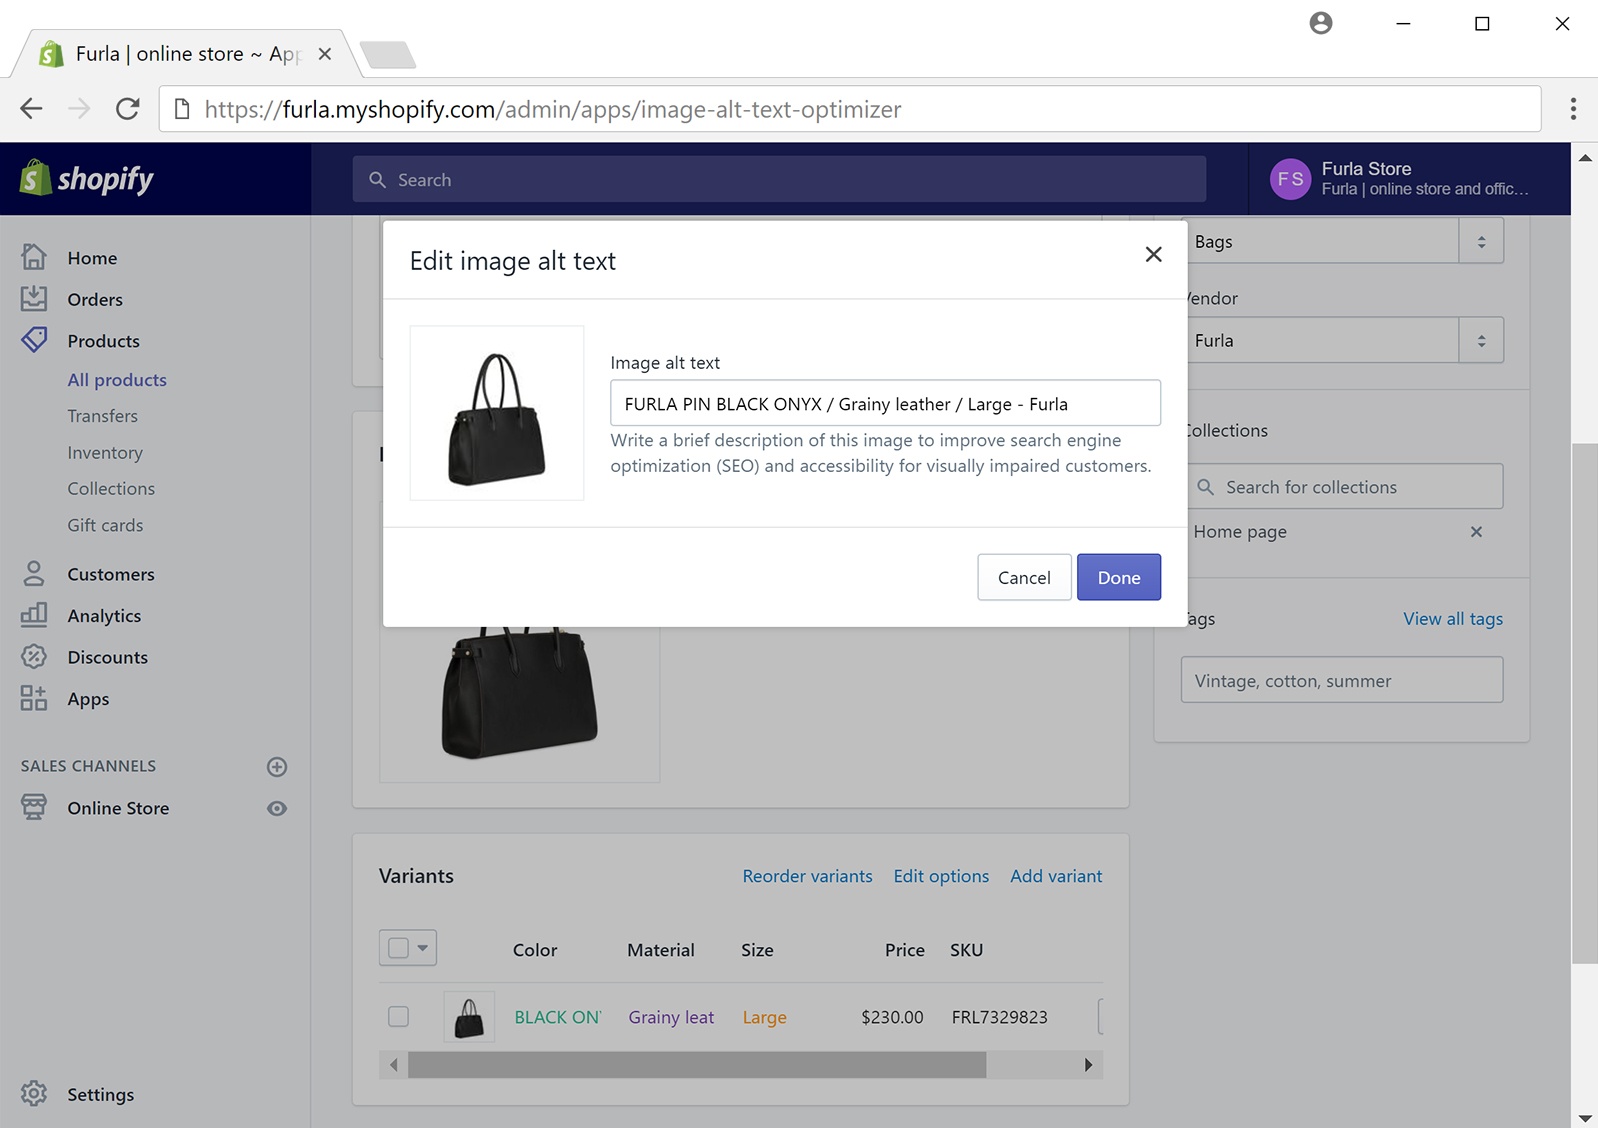
Task: Open Reorder variants link
Action: 807,876
